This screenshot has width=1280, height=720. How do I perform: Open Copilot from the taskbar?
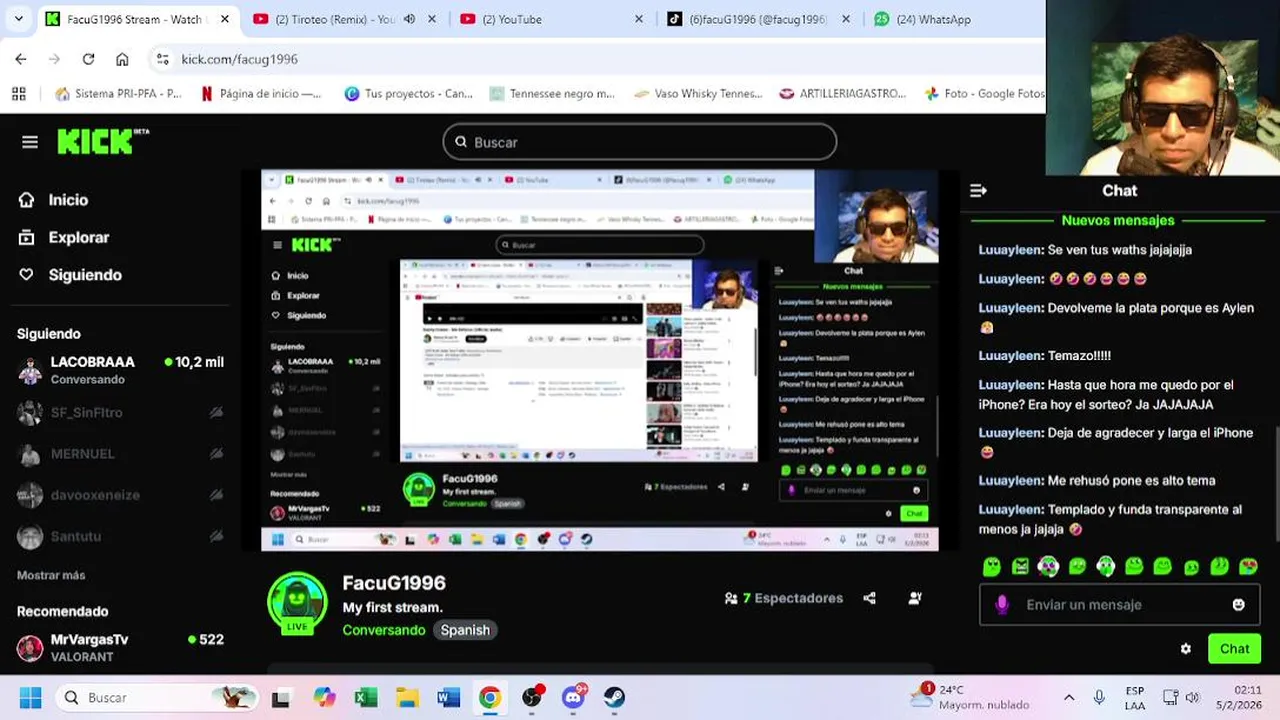tap(324, 697)
